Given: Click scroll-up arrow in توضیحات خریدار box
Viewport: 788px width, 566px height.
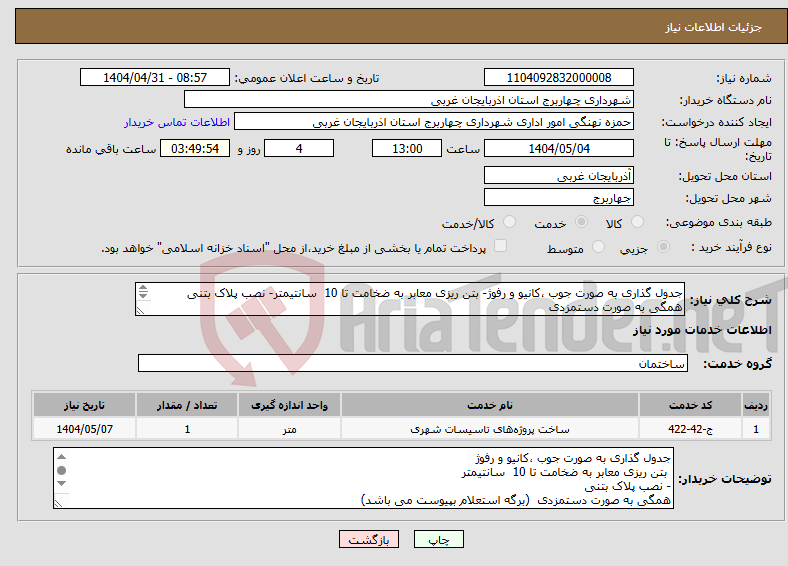Looking at the screenshot, I should 61,456.
